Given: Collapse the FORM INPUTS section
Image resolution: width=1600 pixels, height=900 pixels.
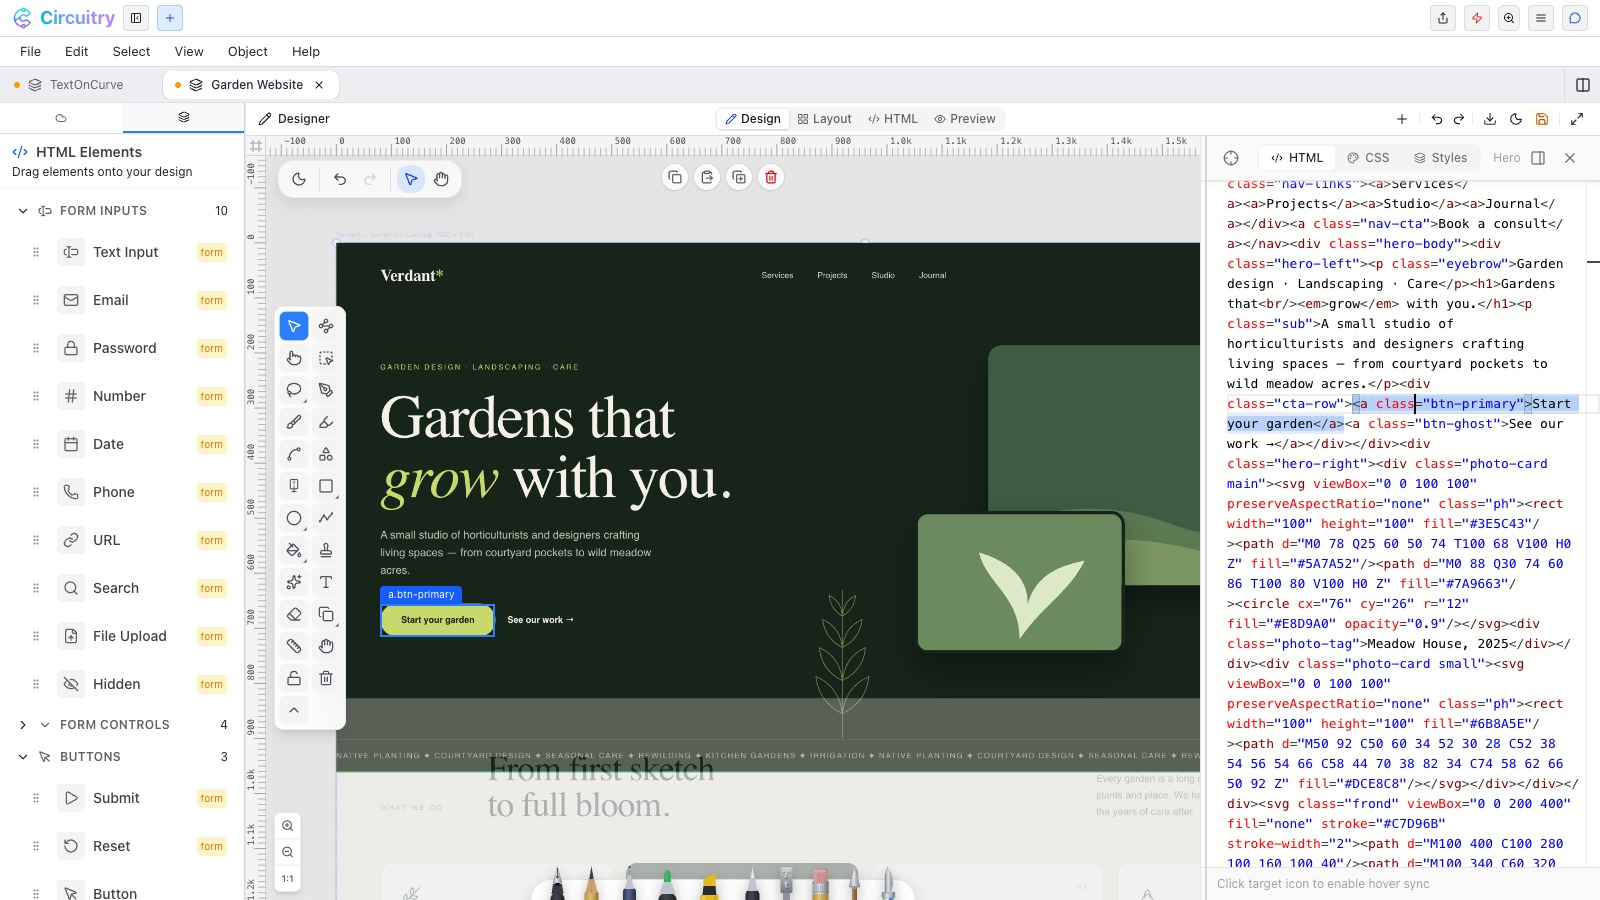Looking at the screenshot, I should click(23, 211).
